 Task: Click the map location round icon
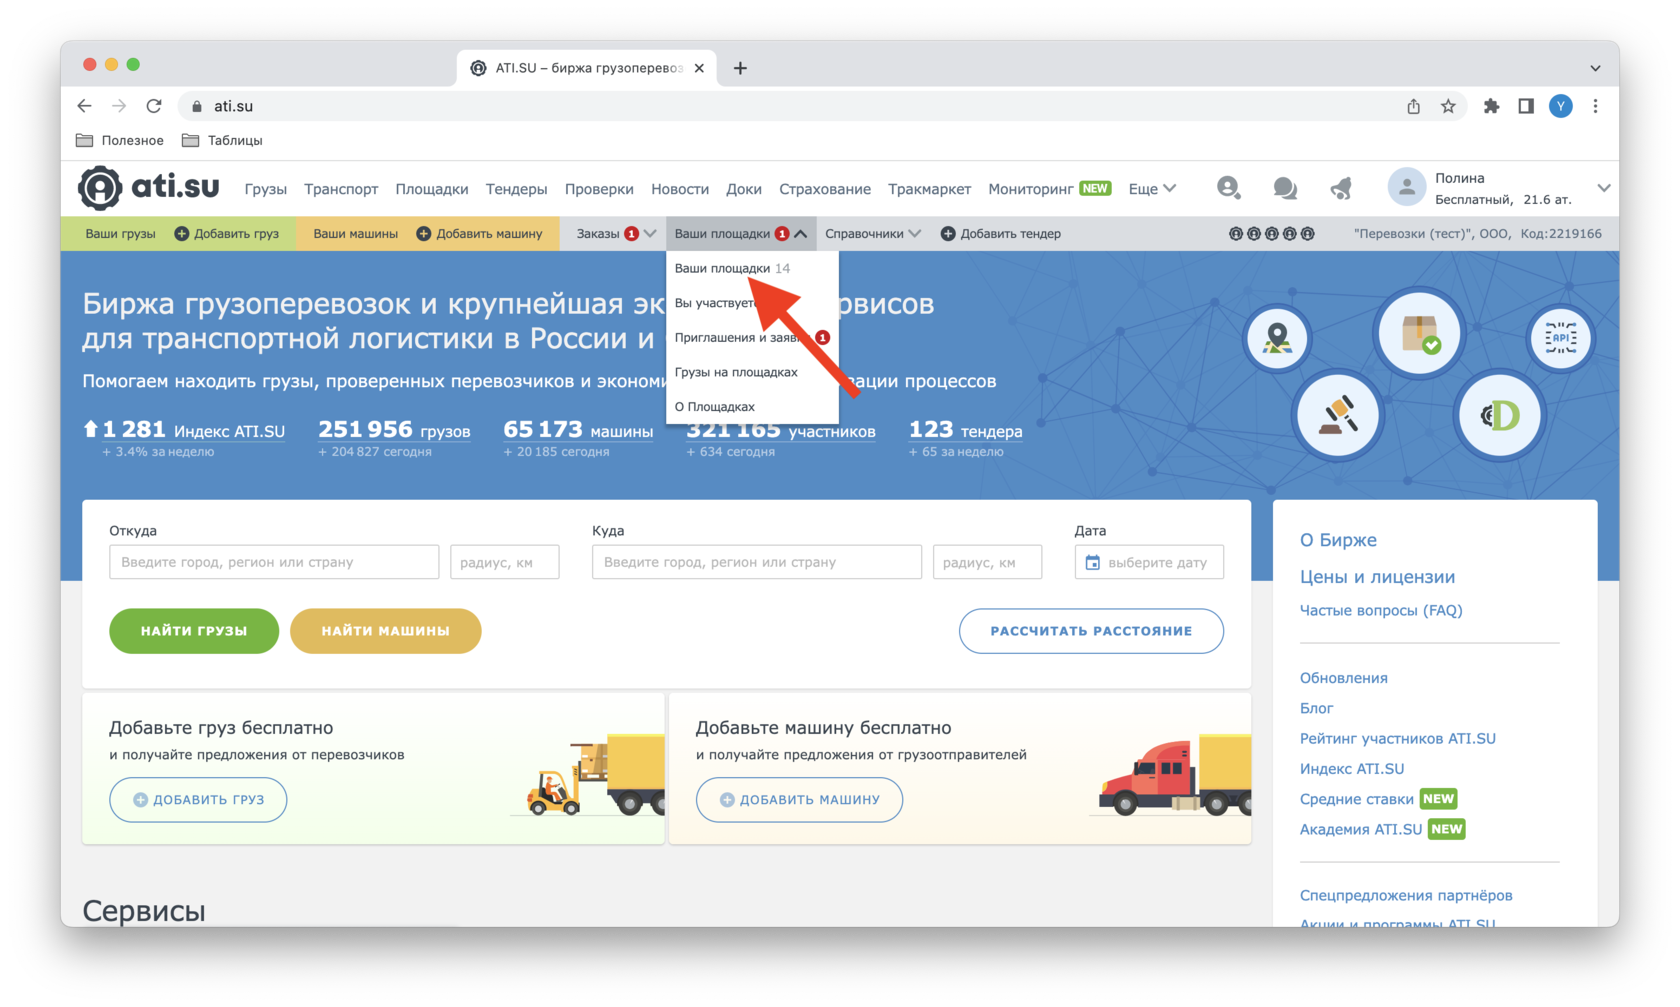pos(1277,338)
